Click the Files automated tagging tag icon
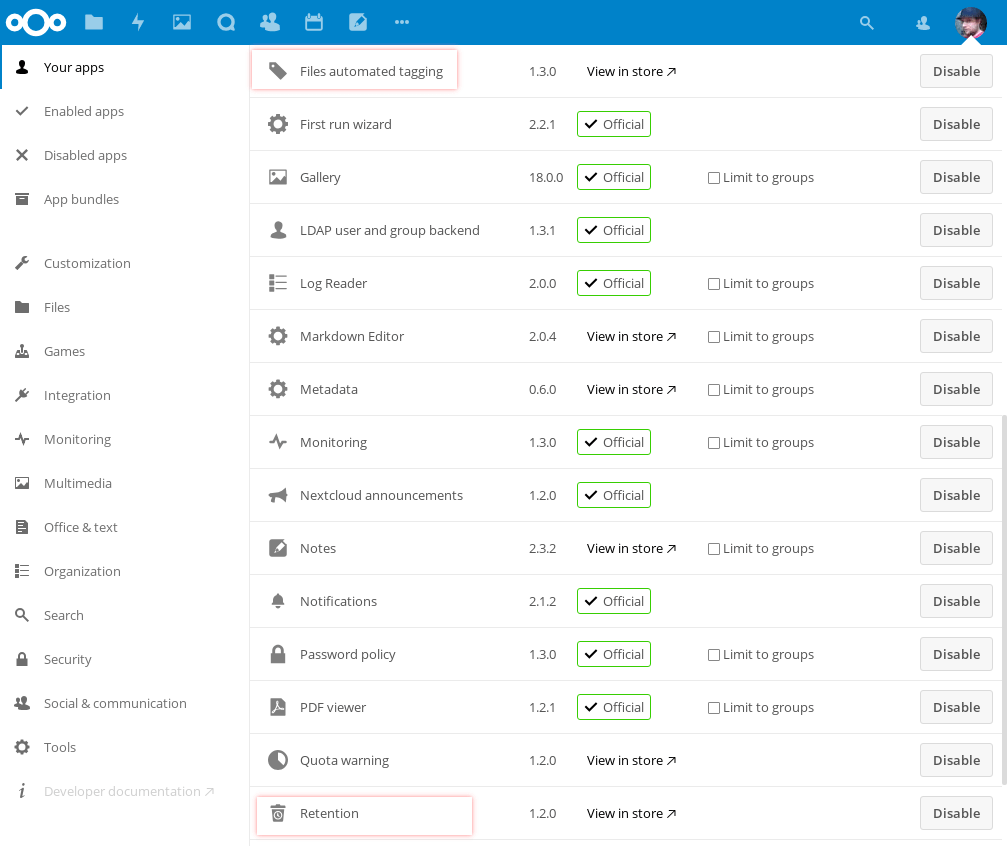The width and height of the screenshot is (1007, 846). tap(277, 71)
